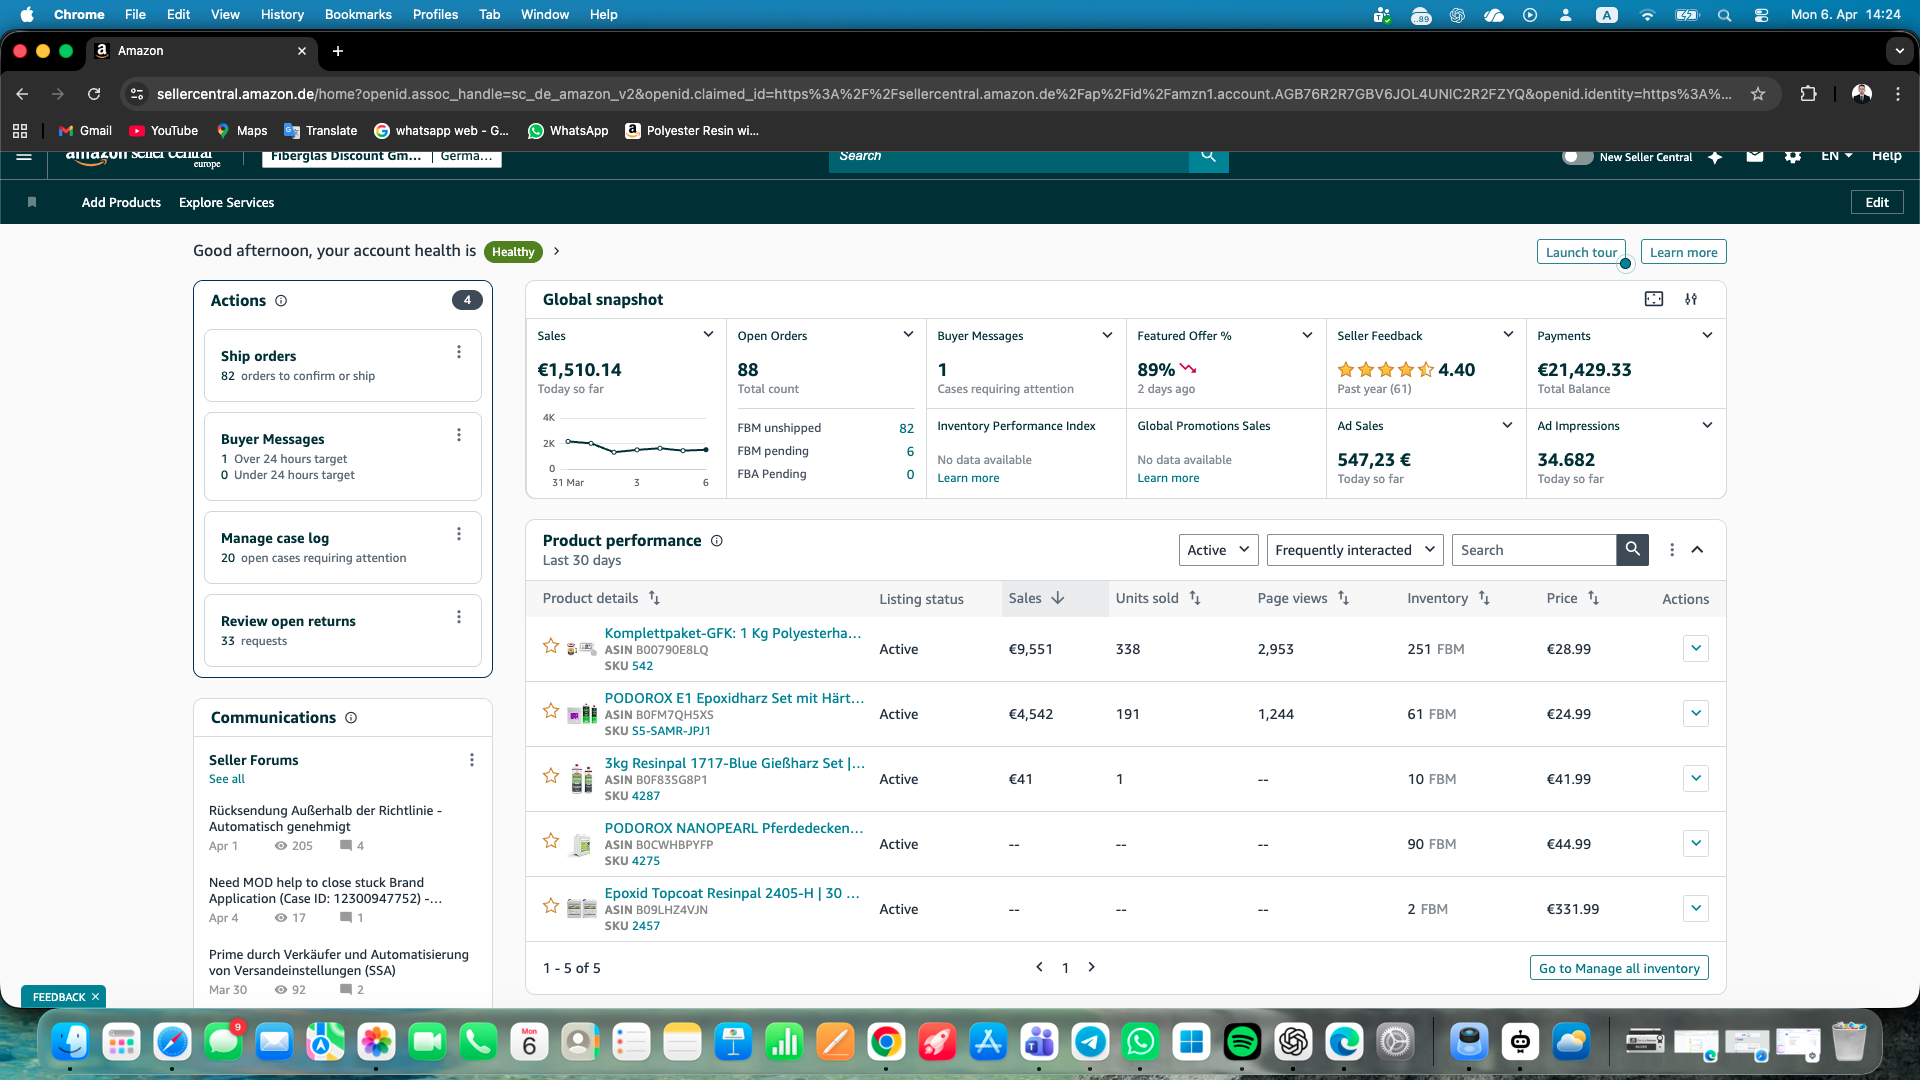Click the Actions info icon
The image size is (1920, 1080).
(281, 301)
